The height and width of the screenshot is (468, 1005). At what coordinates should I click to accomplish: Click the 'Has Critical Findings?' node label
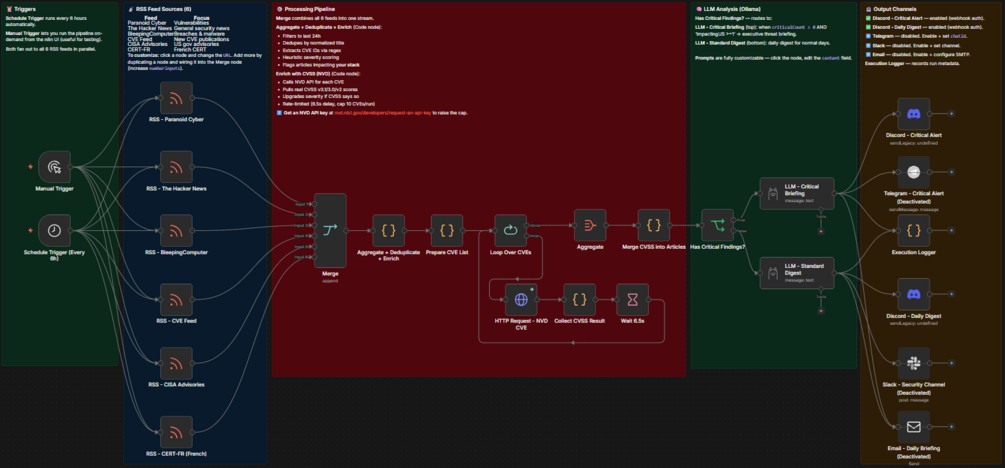[x=718, y=246]
